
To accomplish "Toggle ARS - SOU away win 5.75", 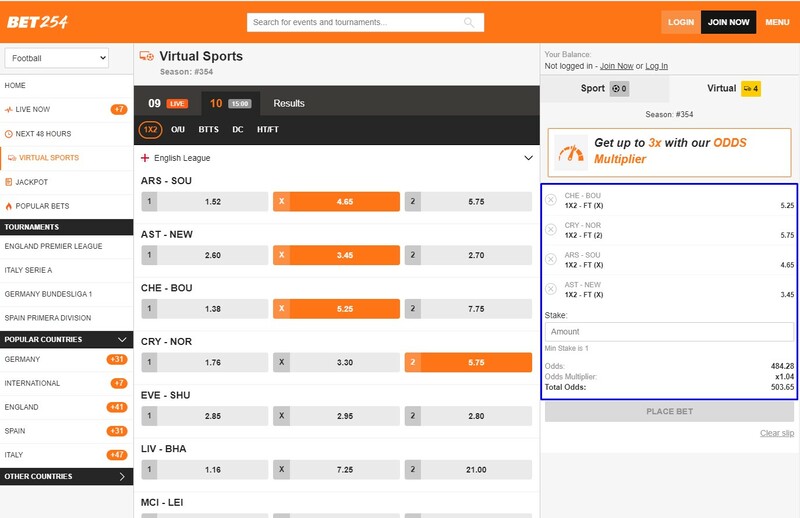I will pyautogui.click(x=468, y=202).
